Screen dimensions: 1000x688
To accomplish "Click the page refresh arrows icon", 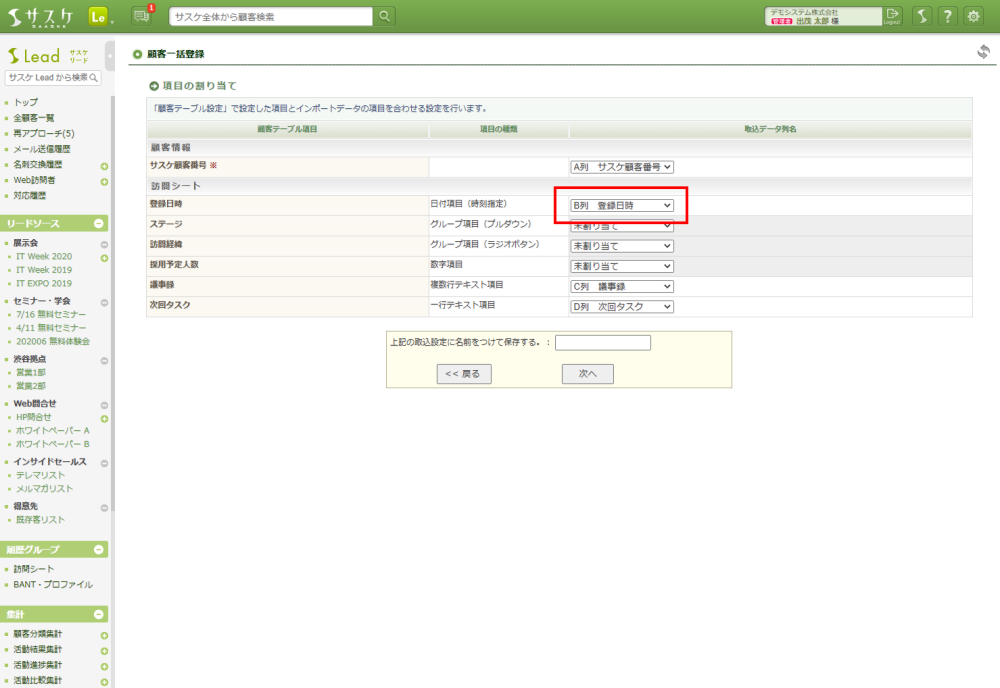I will pos(983,52).
